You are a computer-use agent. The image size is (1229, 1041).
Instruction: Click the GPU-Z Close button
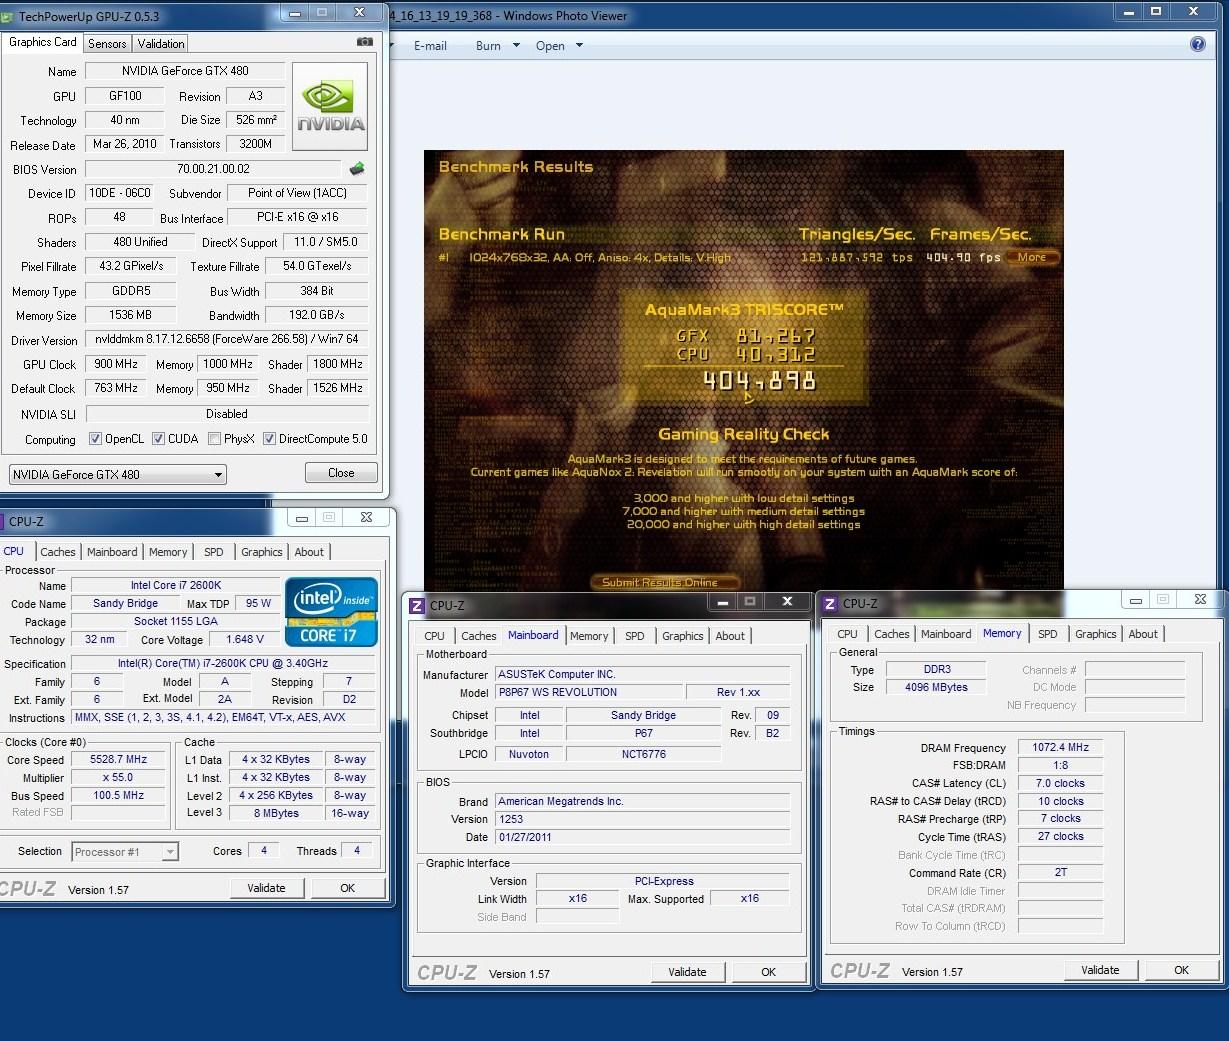341,473
